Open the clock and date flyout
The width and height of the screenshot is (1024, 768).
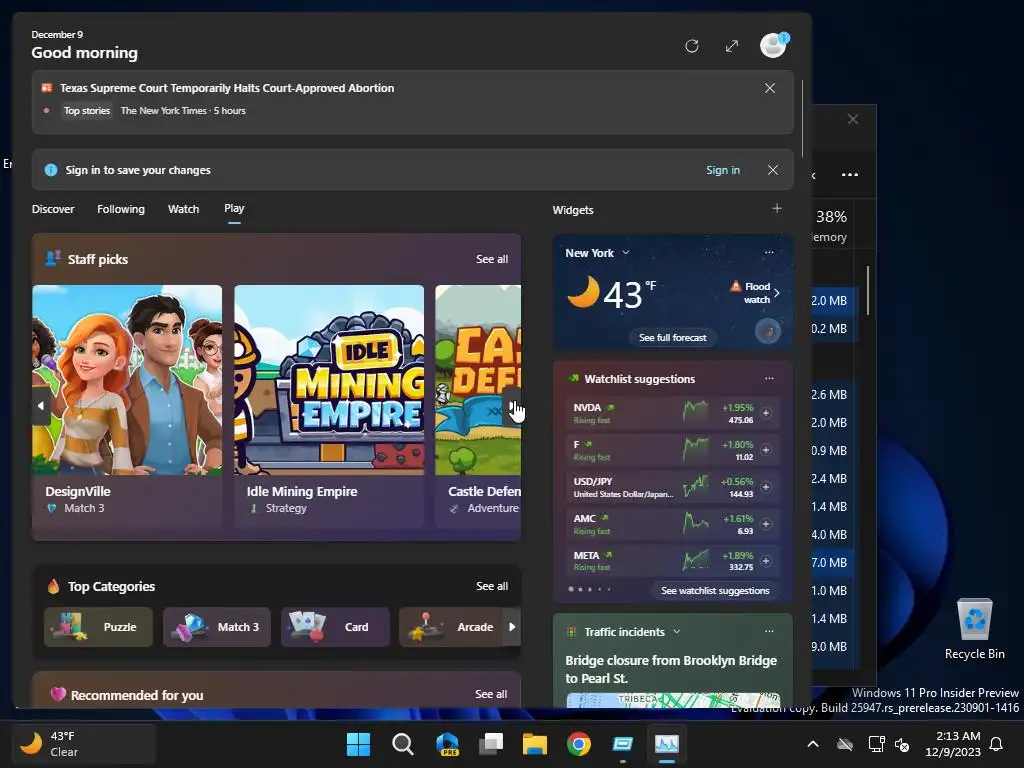tap(952, 744)
